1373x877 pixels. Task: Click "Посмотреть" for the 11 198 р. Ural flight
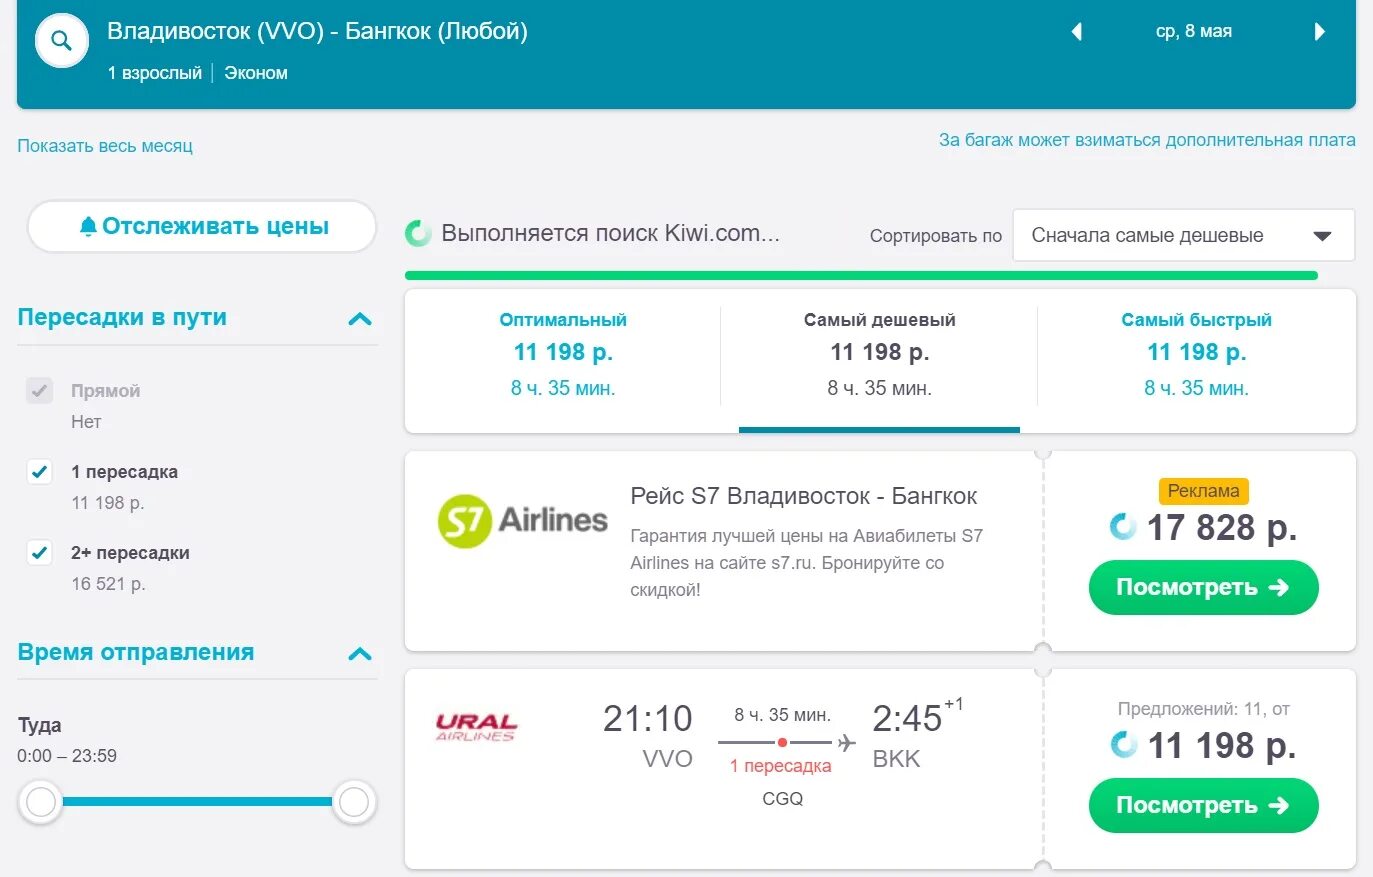click(1203, 806)
